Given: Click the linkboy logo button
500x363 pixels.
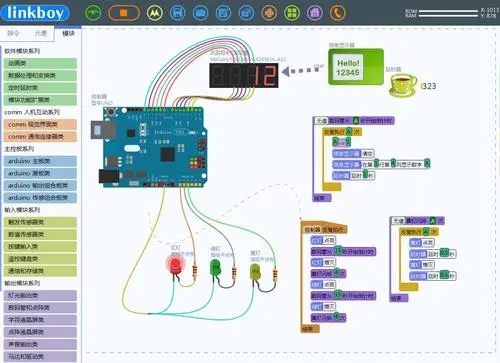Looking at the screenshot, I should pos(35,13).
